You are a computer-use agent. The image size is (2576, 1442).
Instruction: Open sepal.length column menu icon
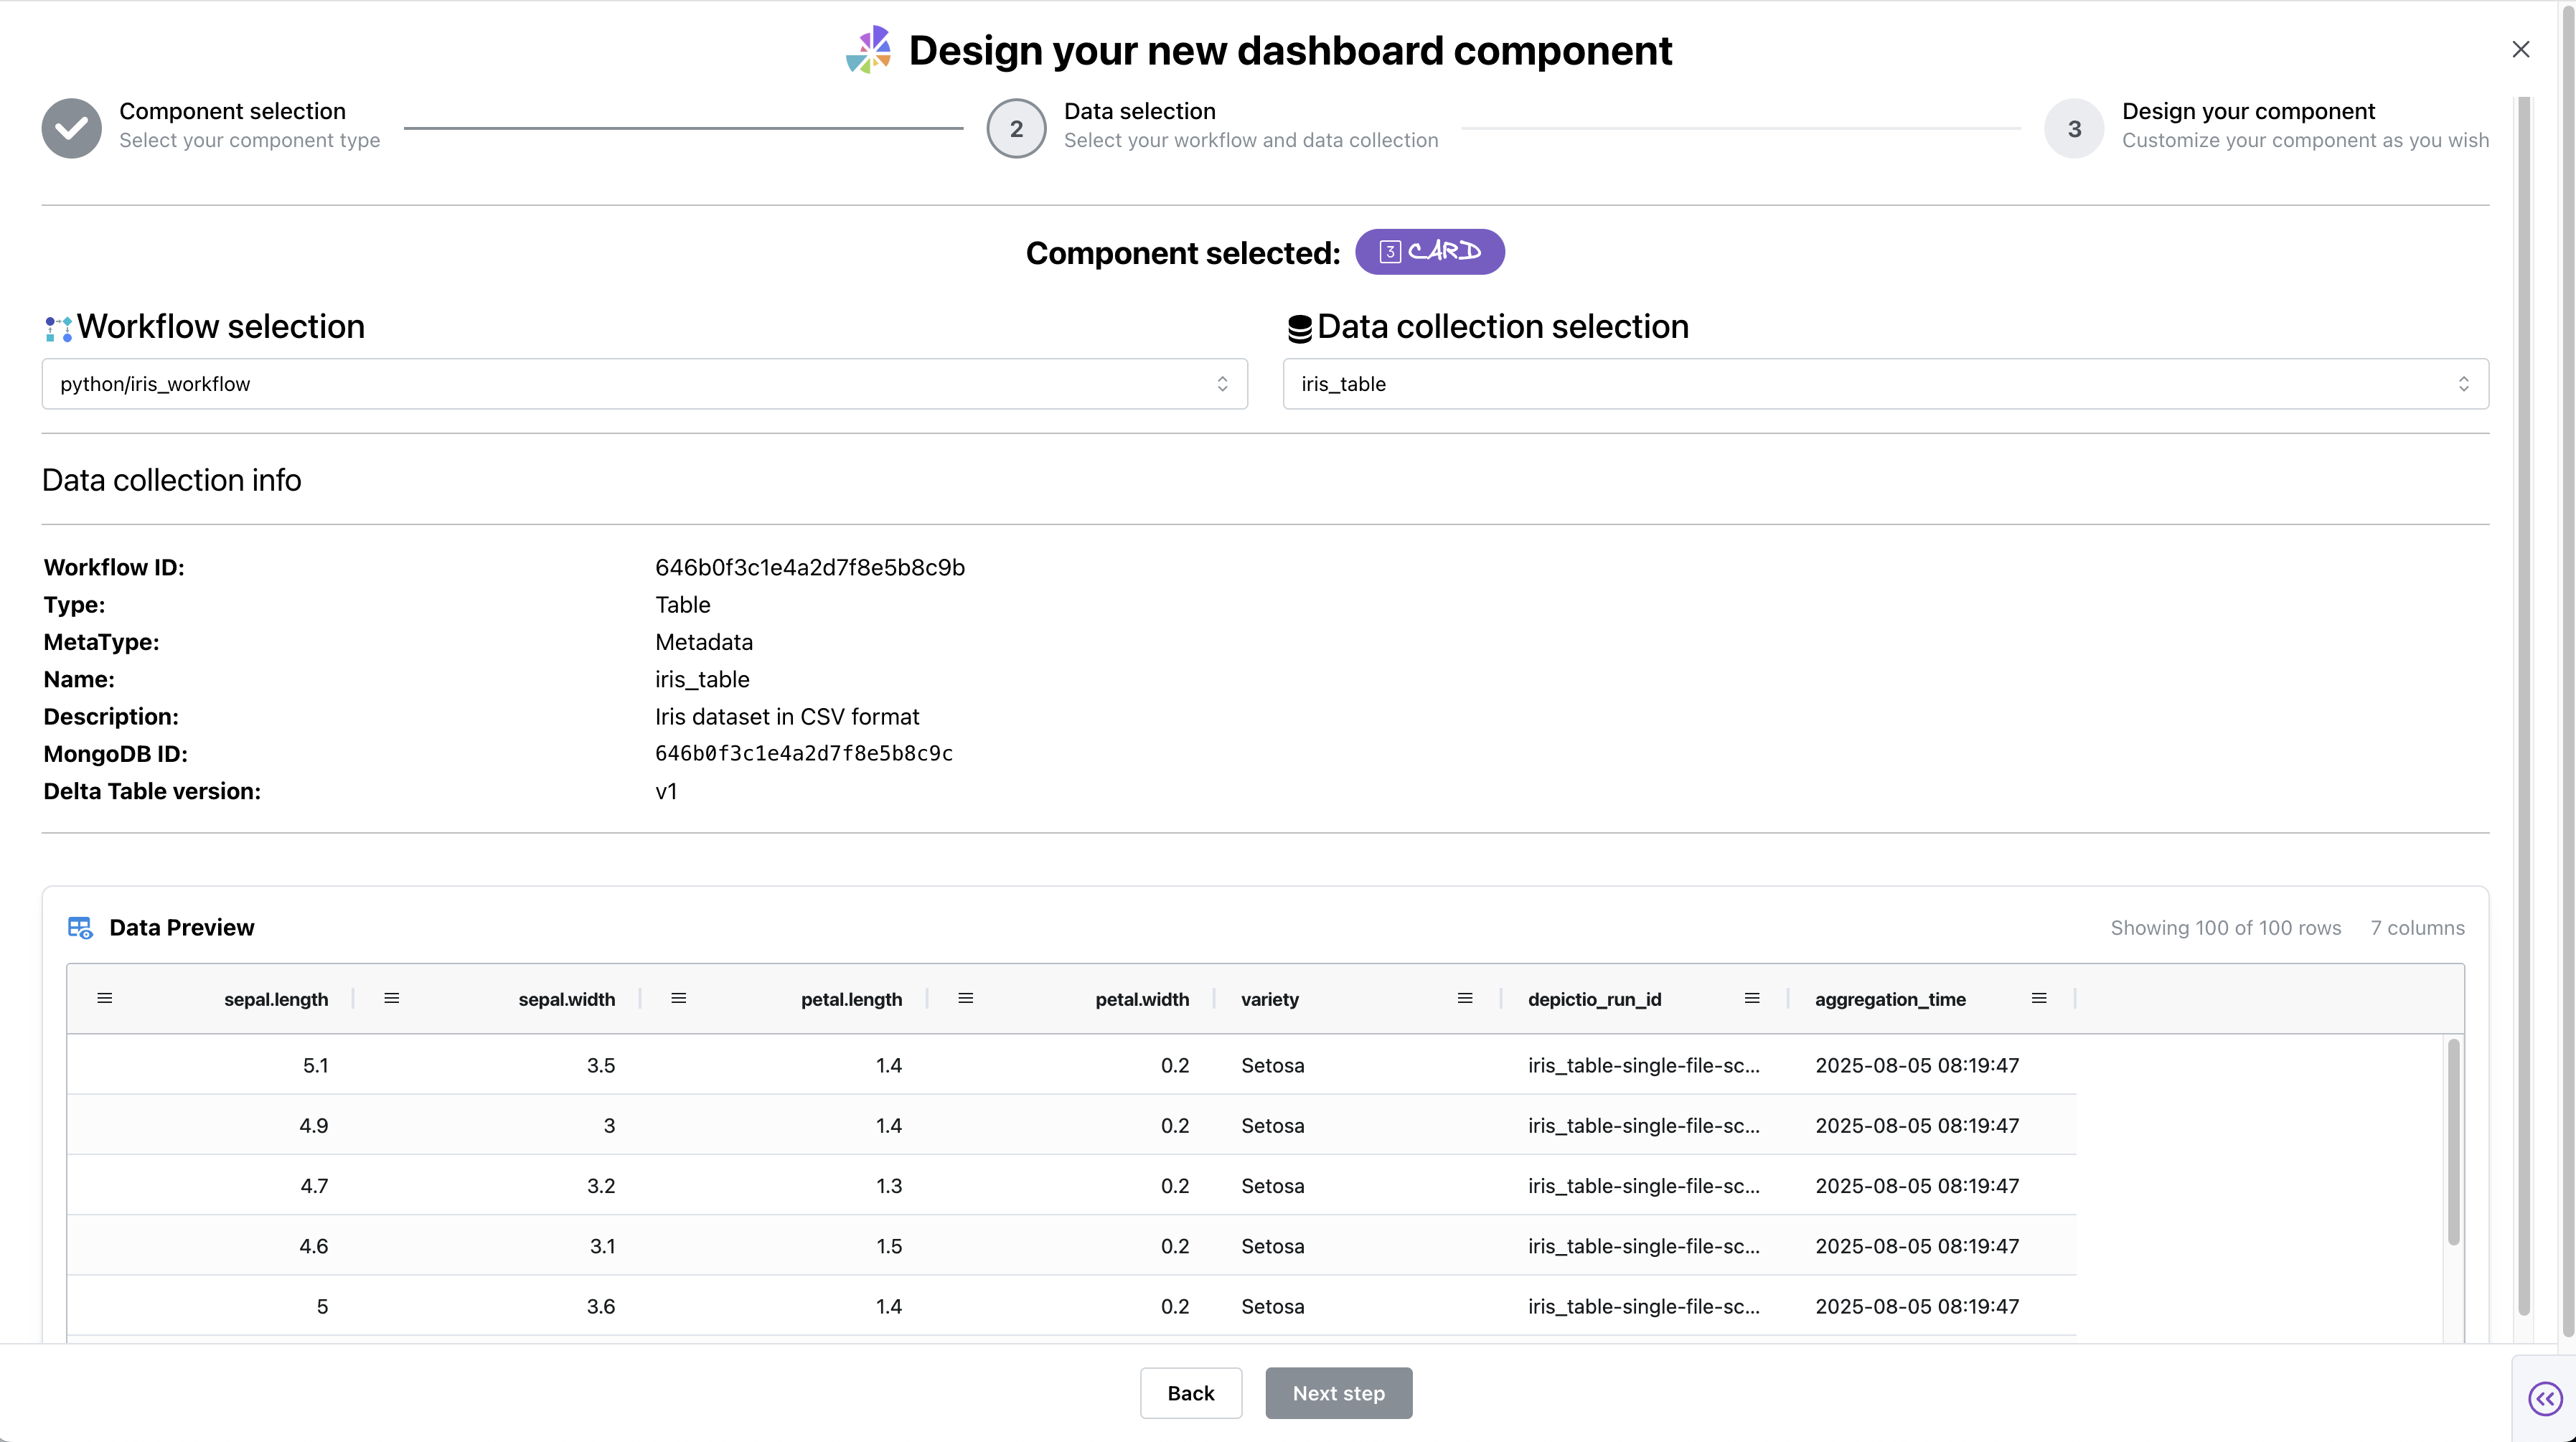coord(104,998)
